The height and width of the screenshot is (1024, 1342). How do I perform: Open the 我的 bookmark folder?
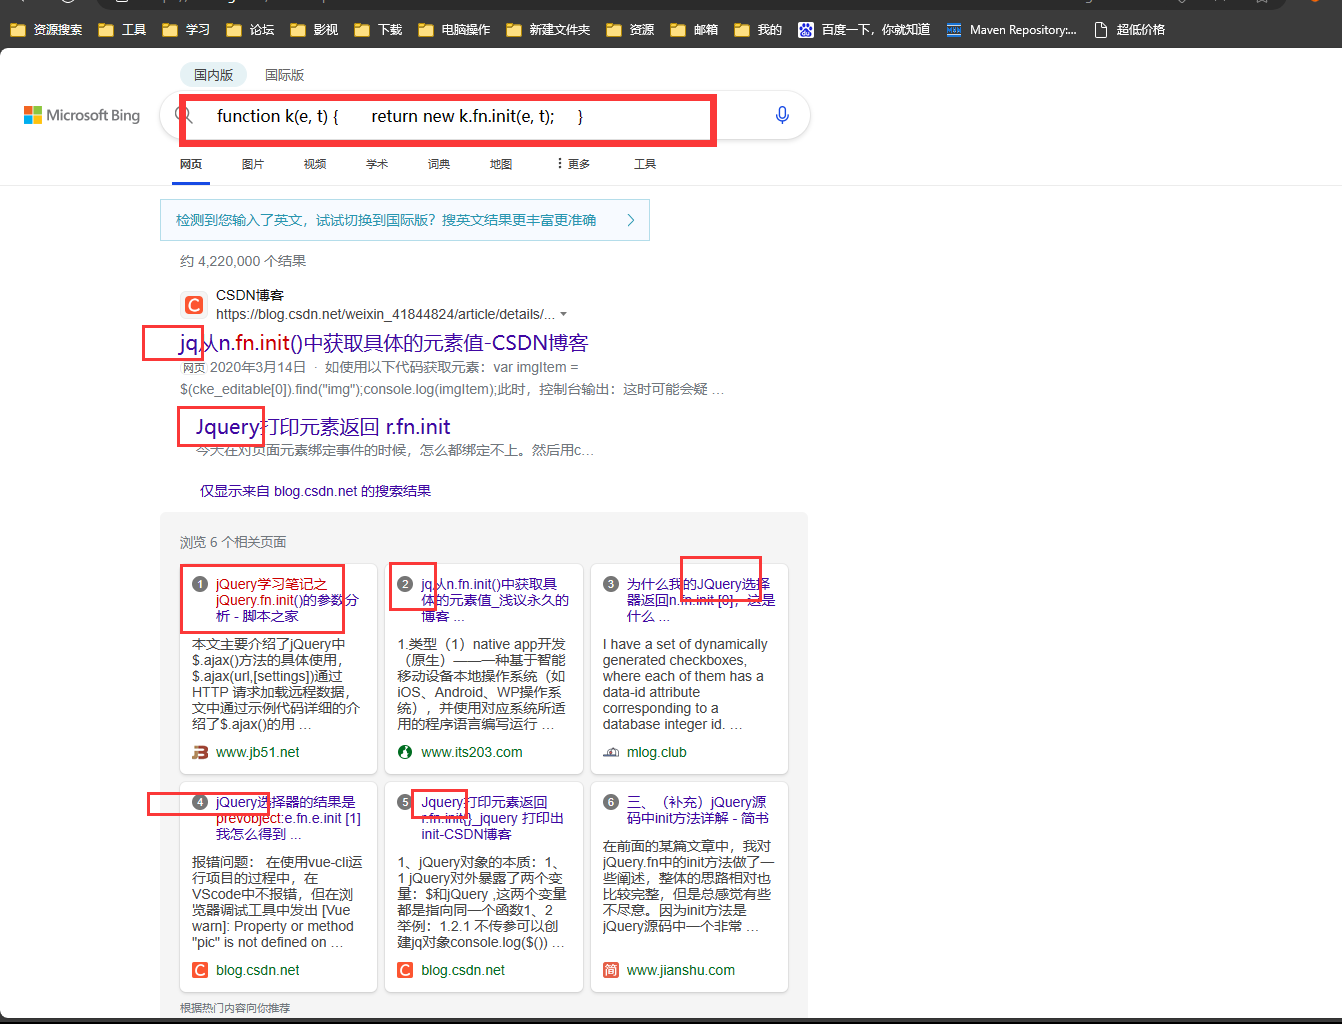(x=758, y=30)
